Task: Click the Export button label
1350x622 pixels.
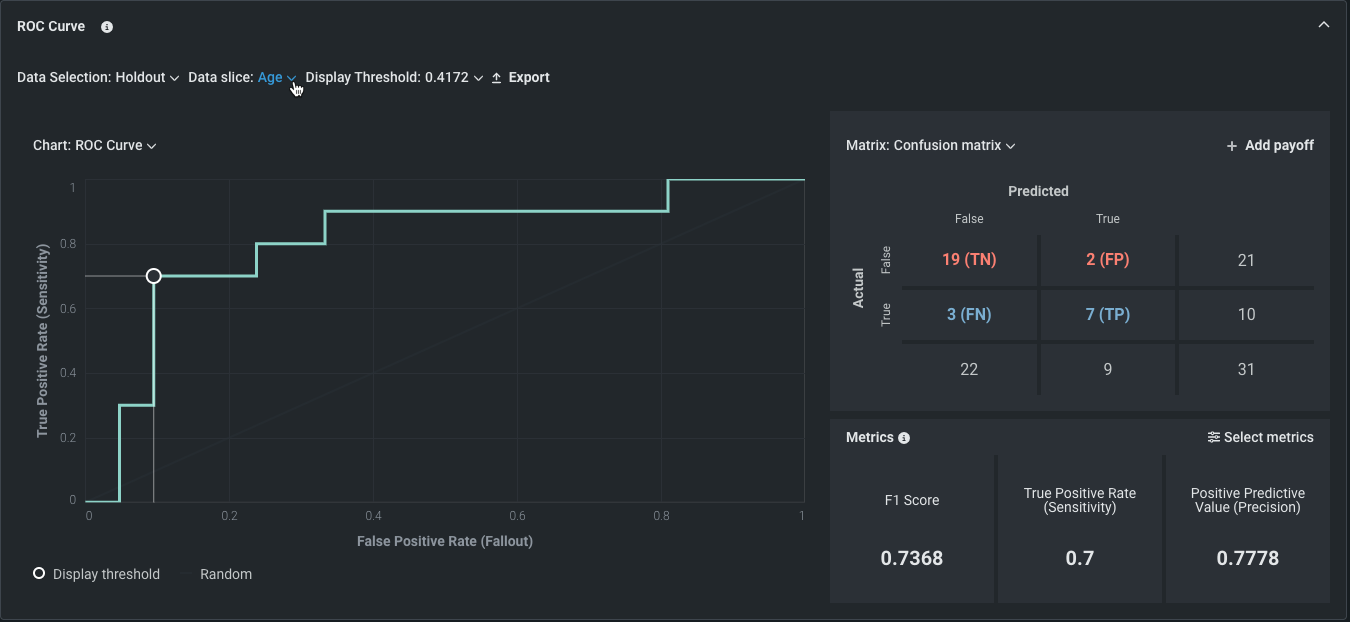Action: 529,77
